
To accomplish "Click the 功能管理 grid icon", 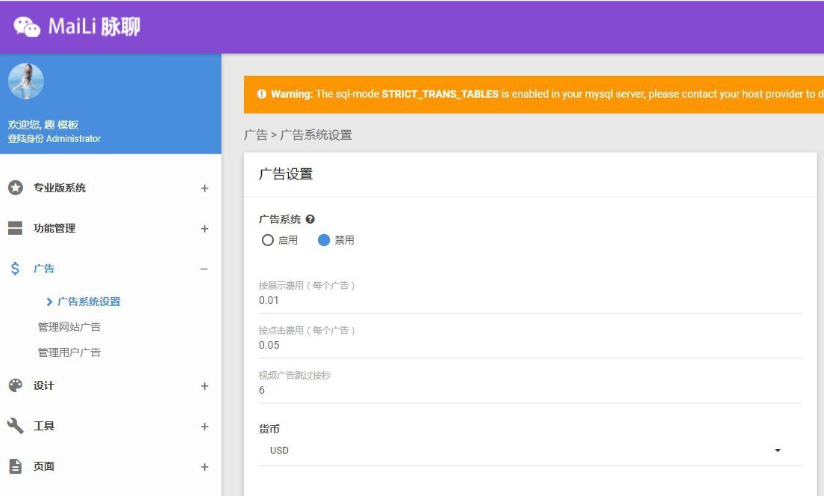I will click(x=15, y=228).
